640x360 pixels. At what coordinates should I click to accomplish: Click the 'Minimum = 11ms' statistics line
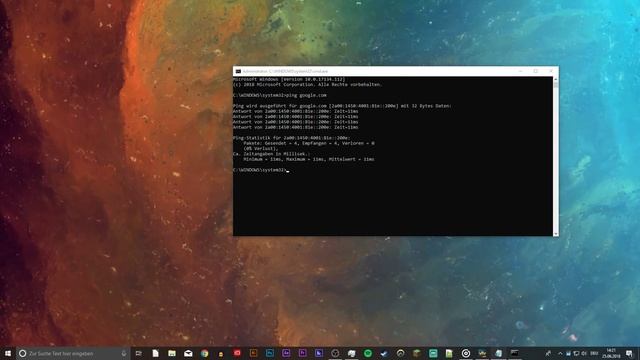coord(309,159)
